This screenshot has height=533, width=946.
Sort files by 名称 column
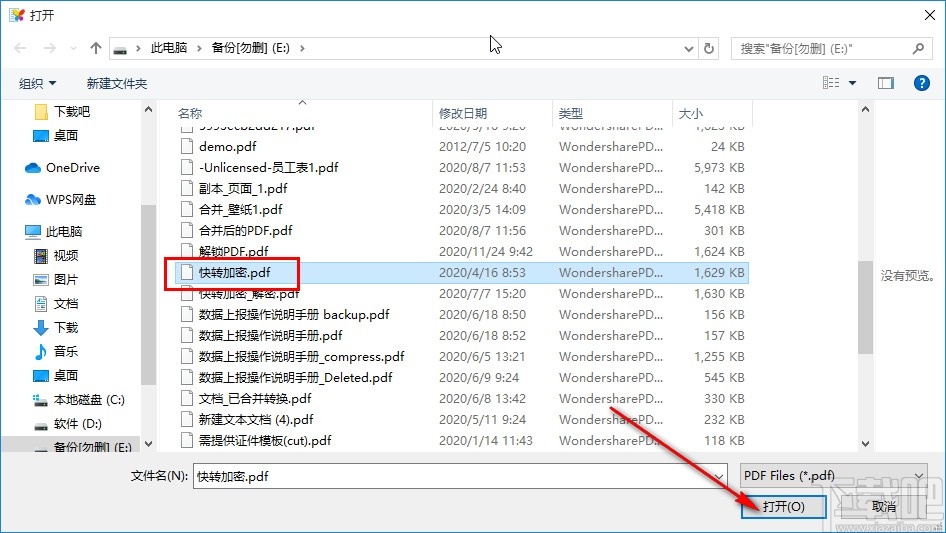(190, 113)
